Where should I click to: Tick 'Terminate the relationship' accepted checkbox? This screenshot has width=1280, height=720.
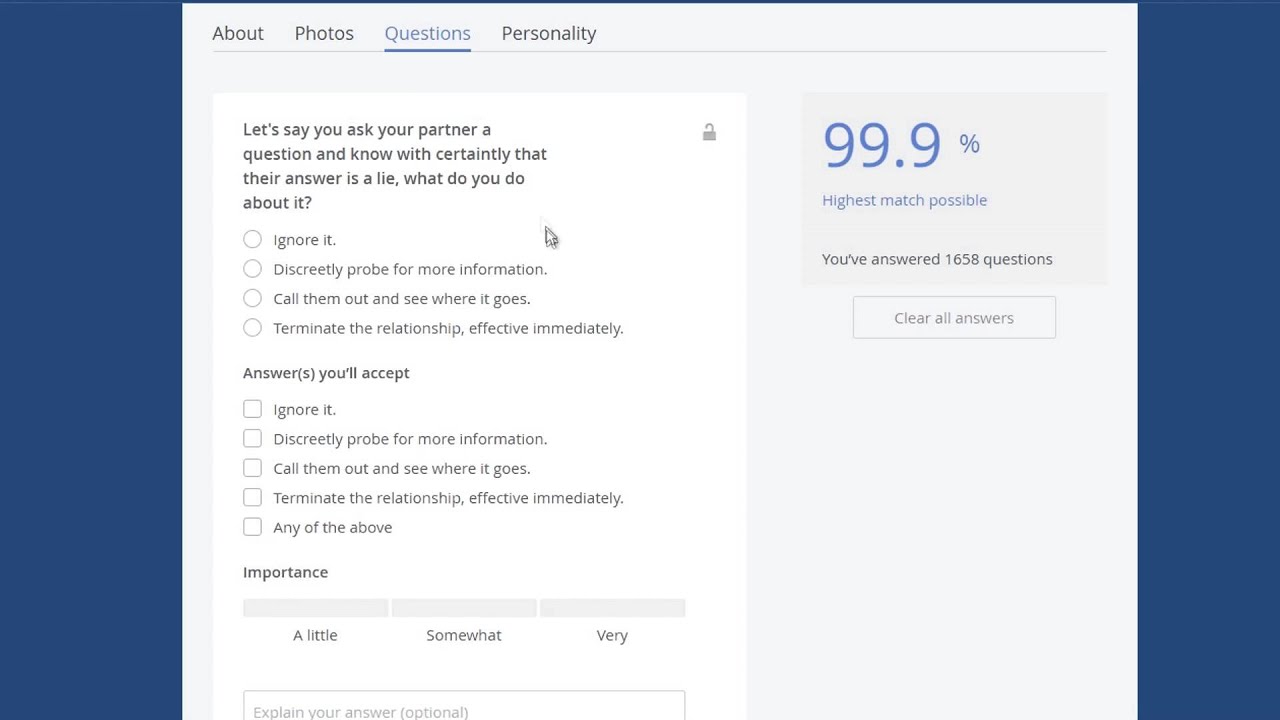pos(252,498)
